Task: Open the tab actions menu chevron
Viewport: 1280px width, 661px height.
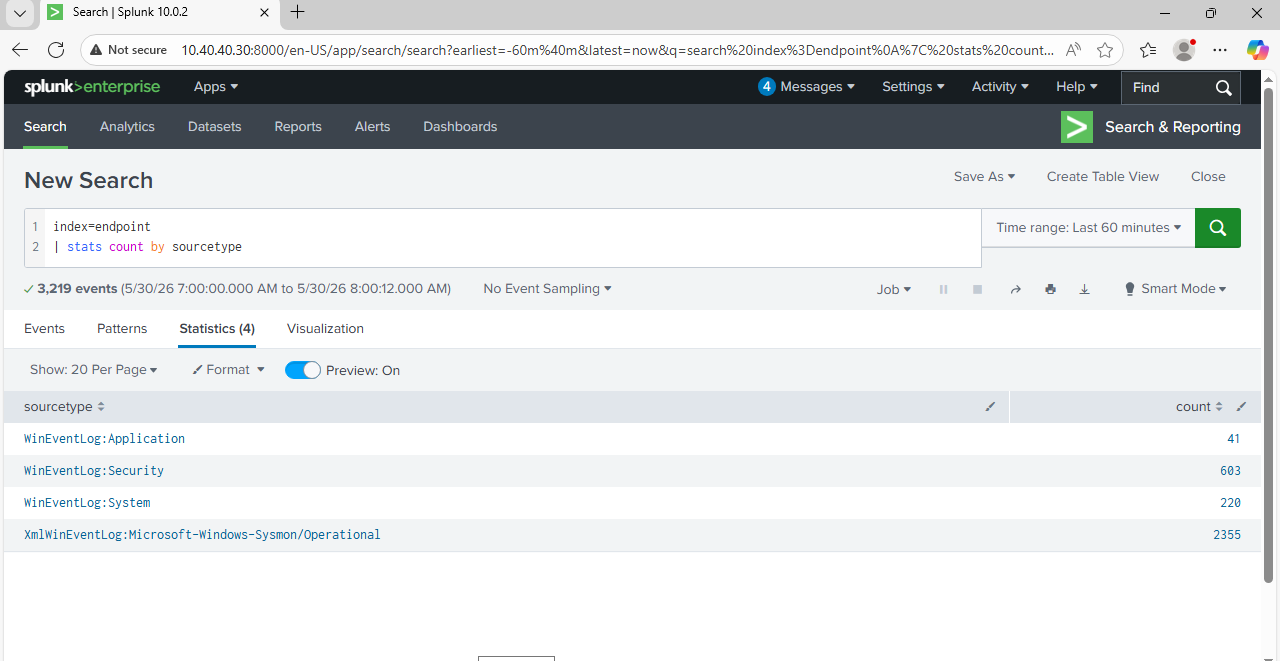Action: 20,13
